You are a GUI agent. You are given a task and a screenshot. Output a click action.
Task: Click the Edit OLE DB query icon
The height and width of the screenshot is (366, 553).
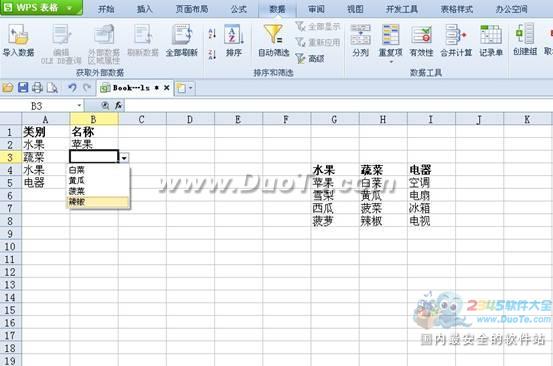(x=61, y=35)
